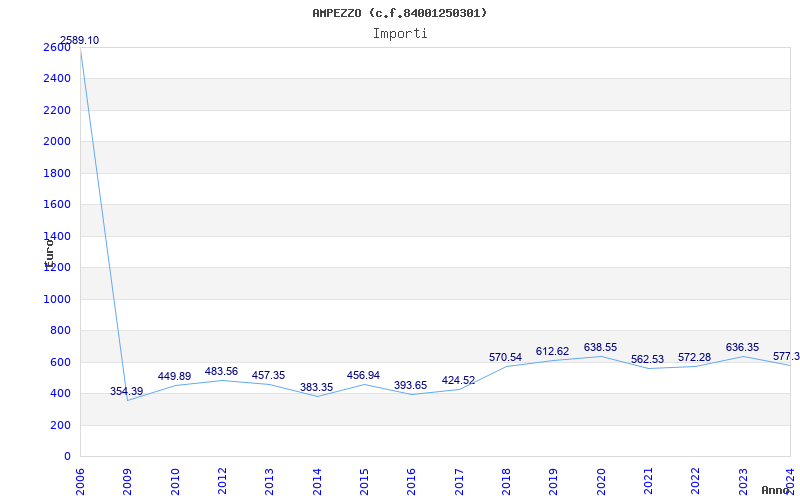Image resolution: width=800 pixels, height=500 pixels.
Task: Click the 562.53 data label
Action: (x=647, y=359)
